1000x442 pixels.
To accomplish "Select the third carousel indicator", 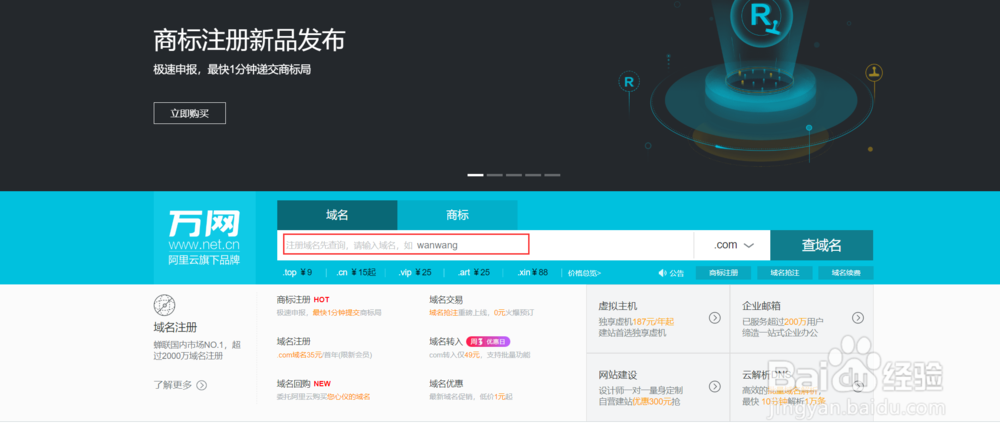I will 513,175.
